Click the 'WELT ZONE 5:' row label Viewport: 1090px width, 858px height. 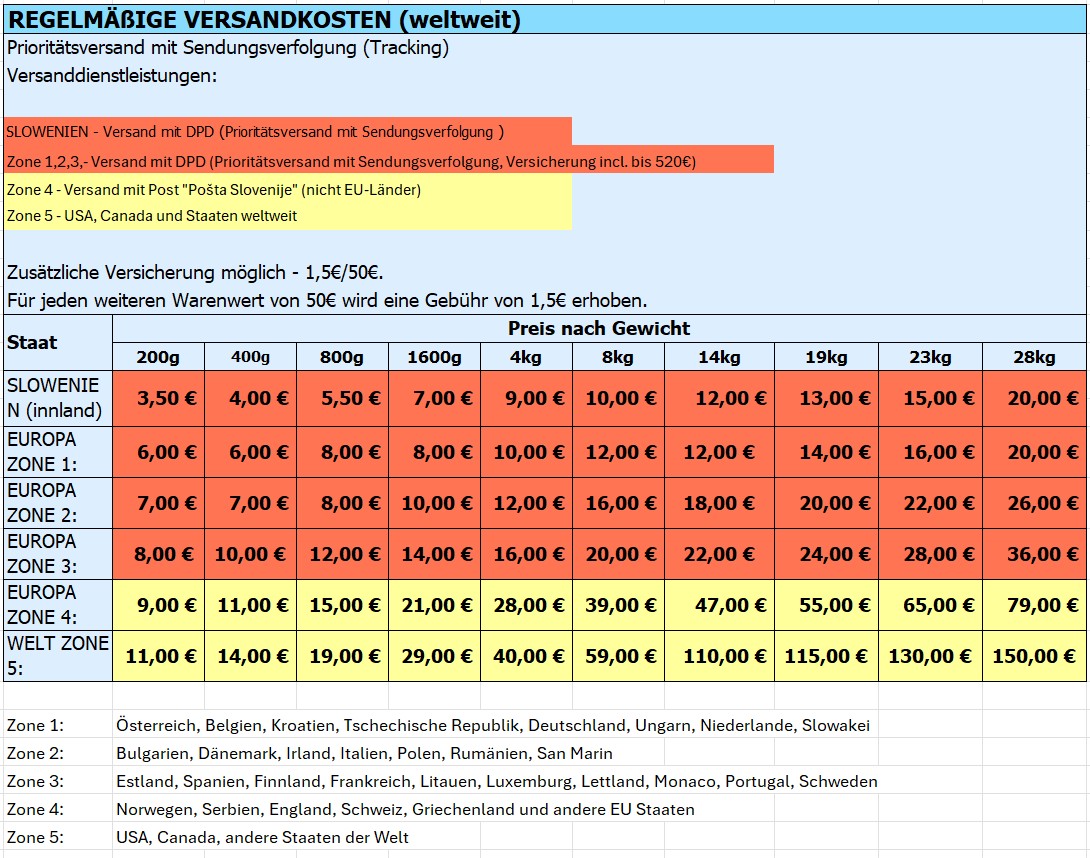(58, 656)
